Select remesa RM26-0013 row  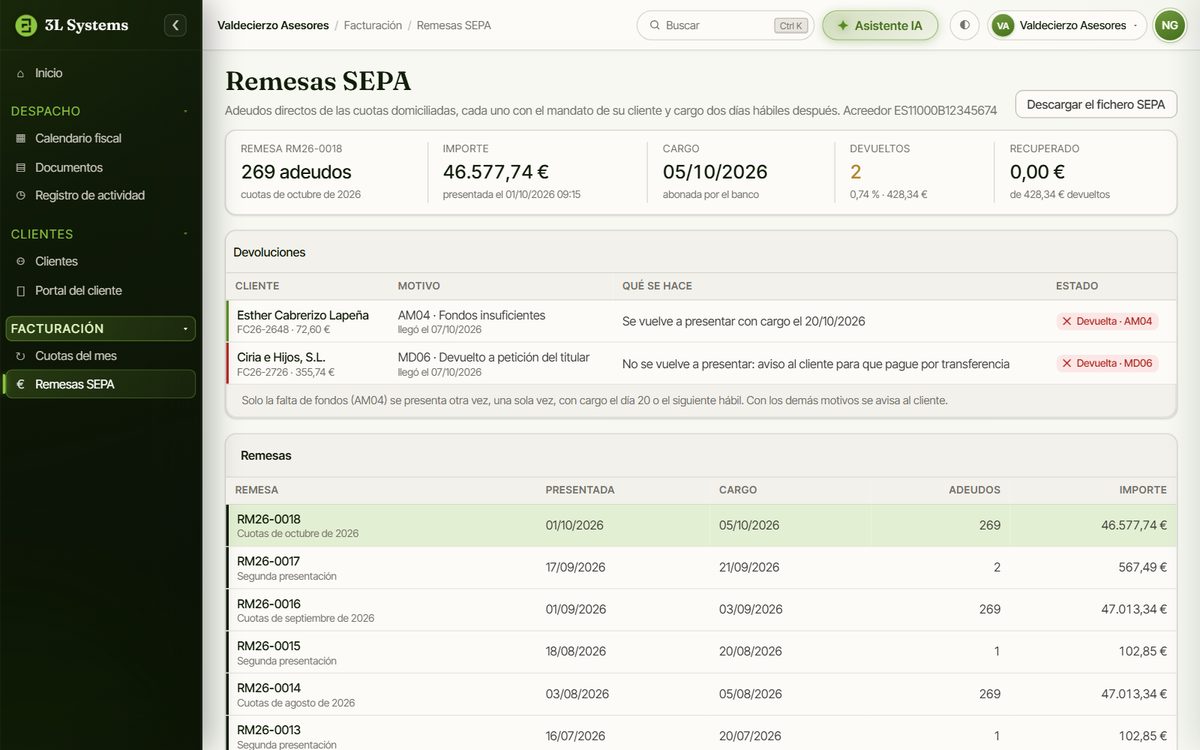point(701,733)
